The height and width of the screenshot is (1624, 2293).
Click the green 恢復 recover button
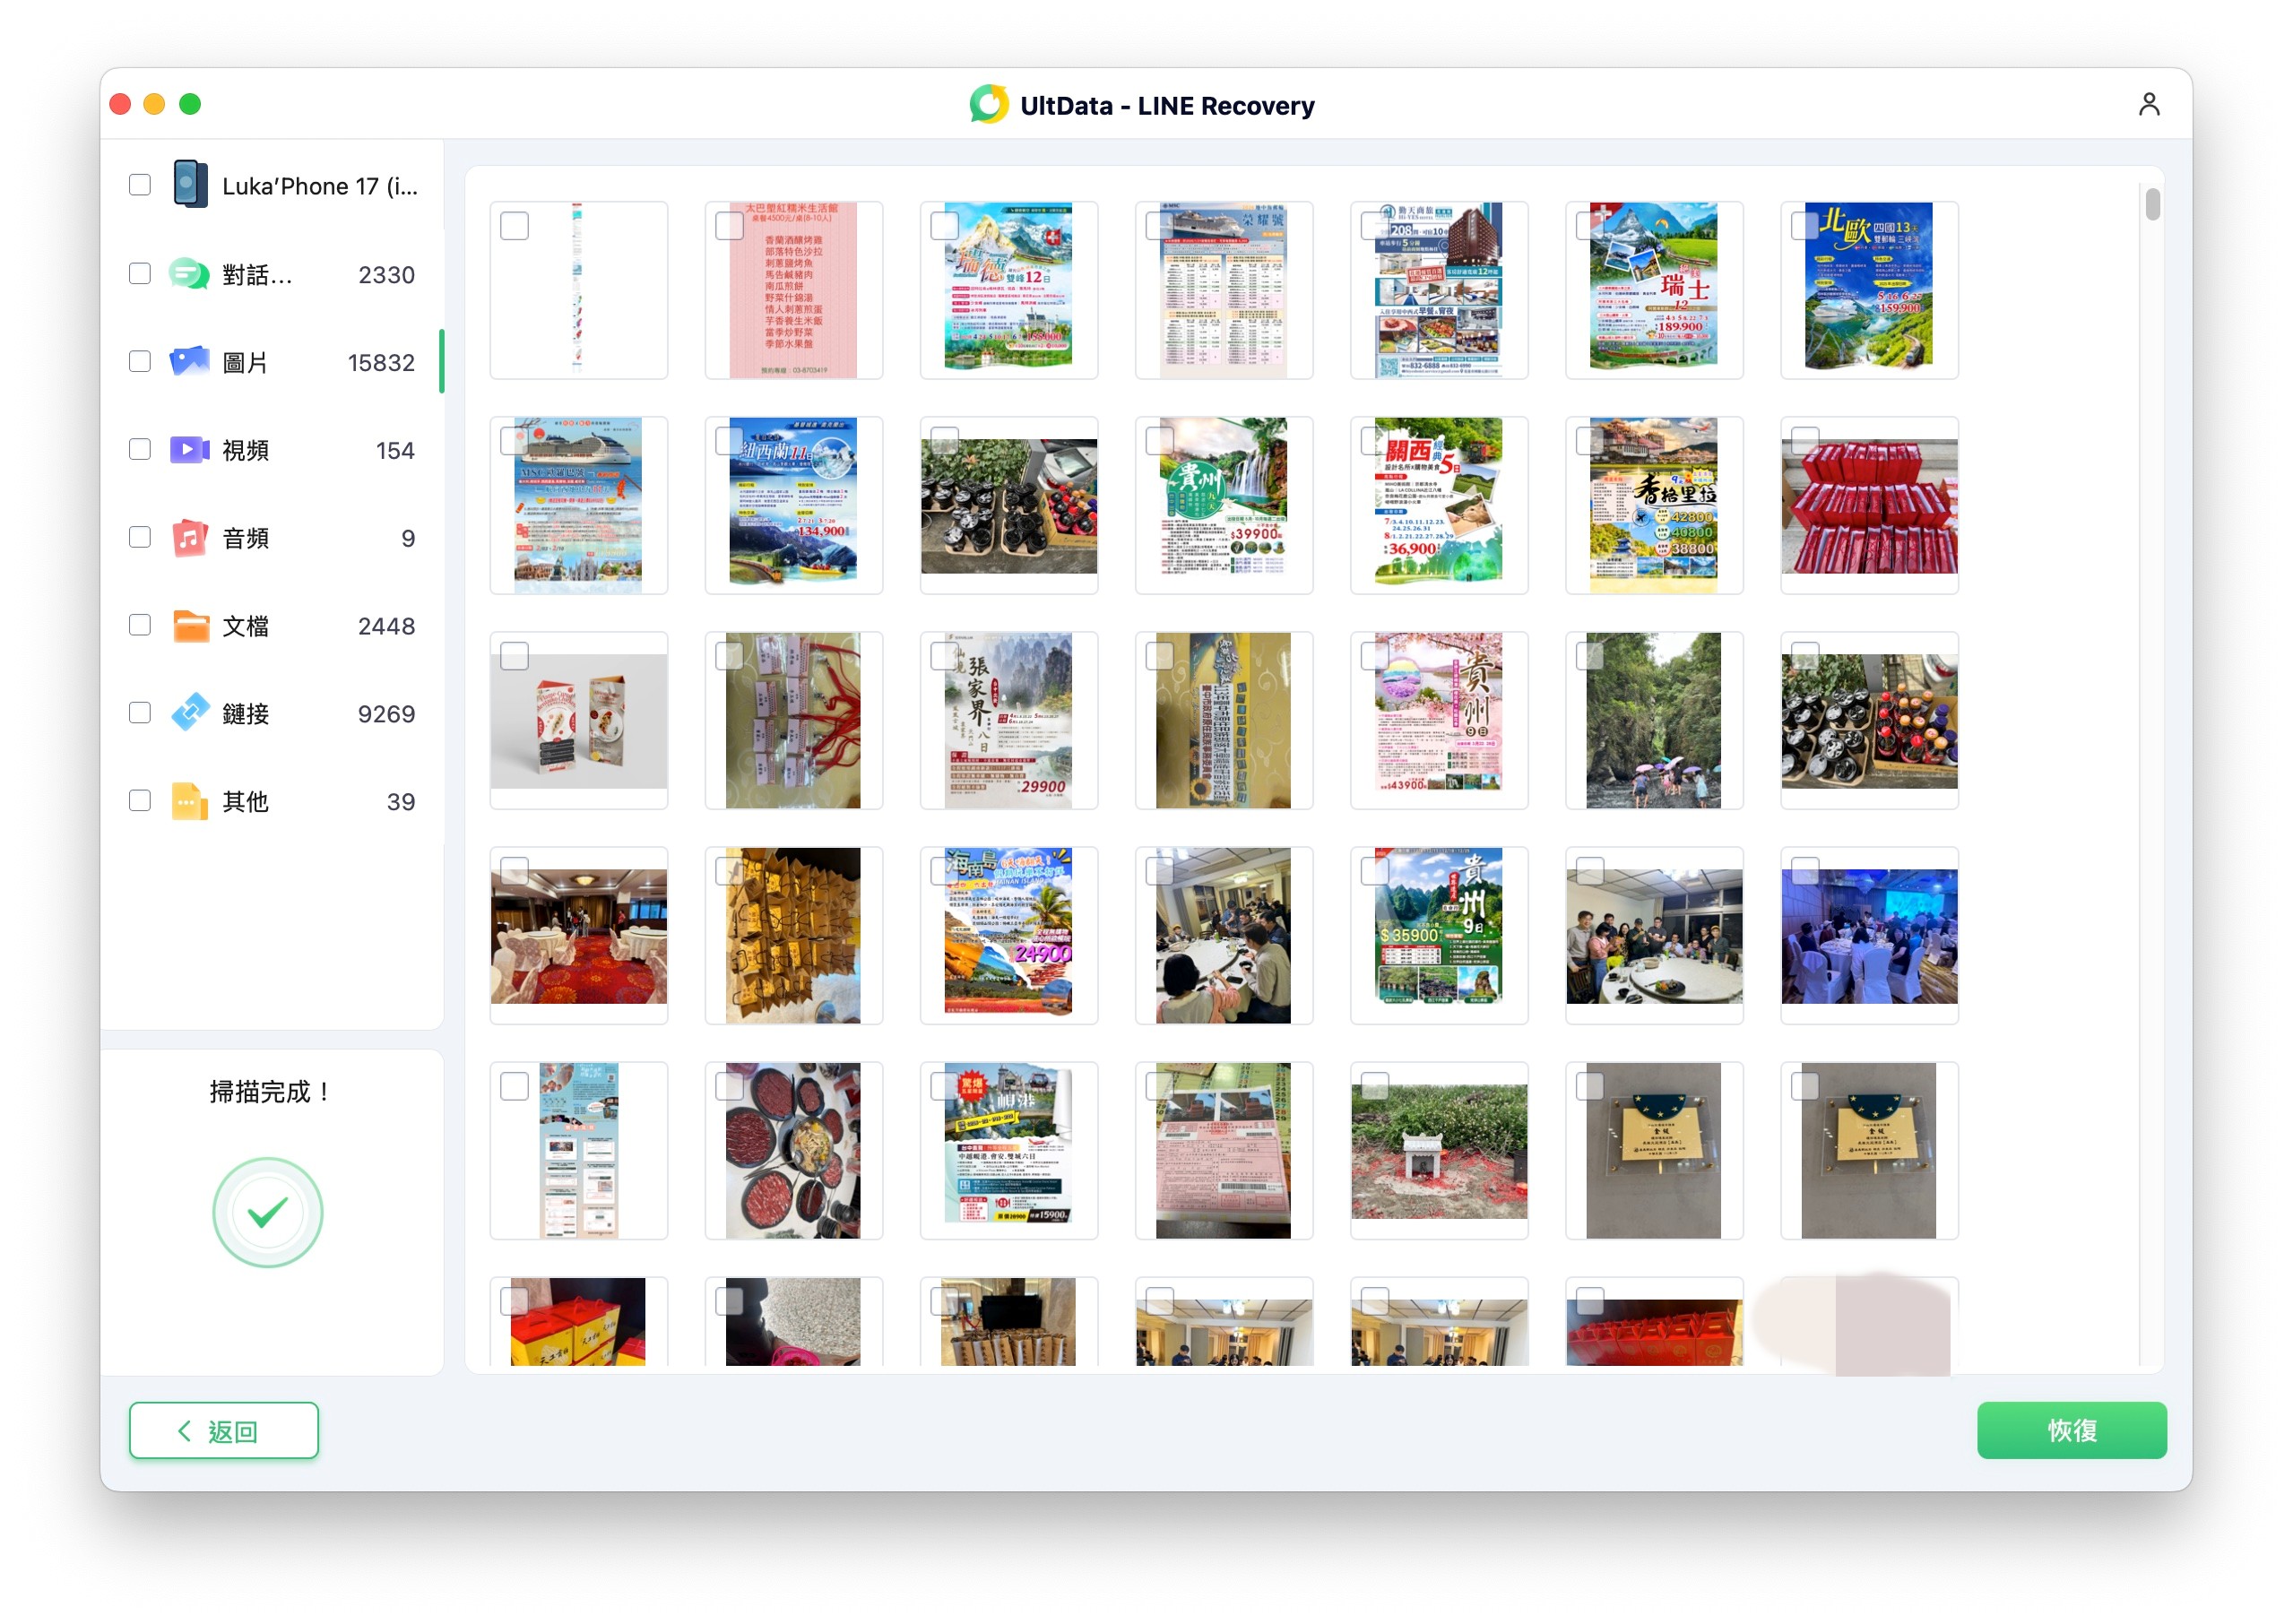point(2070,1430)
